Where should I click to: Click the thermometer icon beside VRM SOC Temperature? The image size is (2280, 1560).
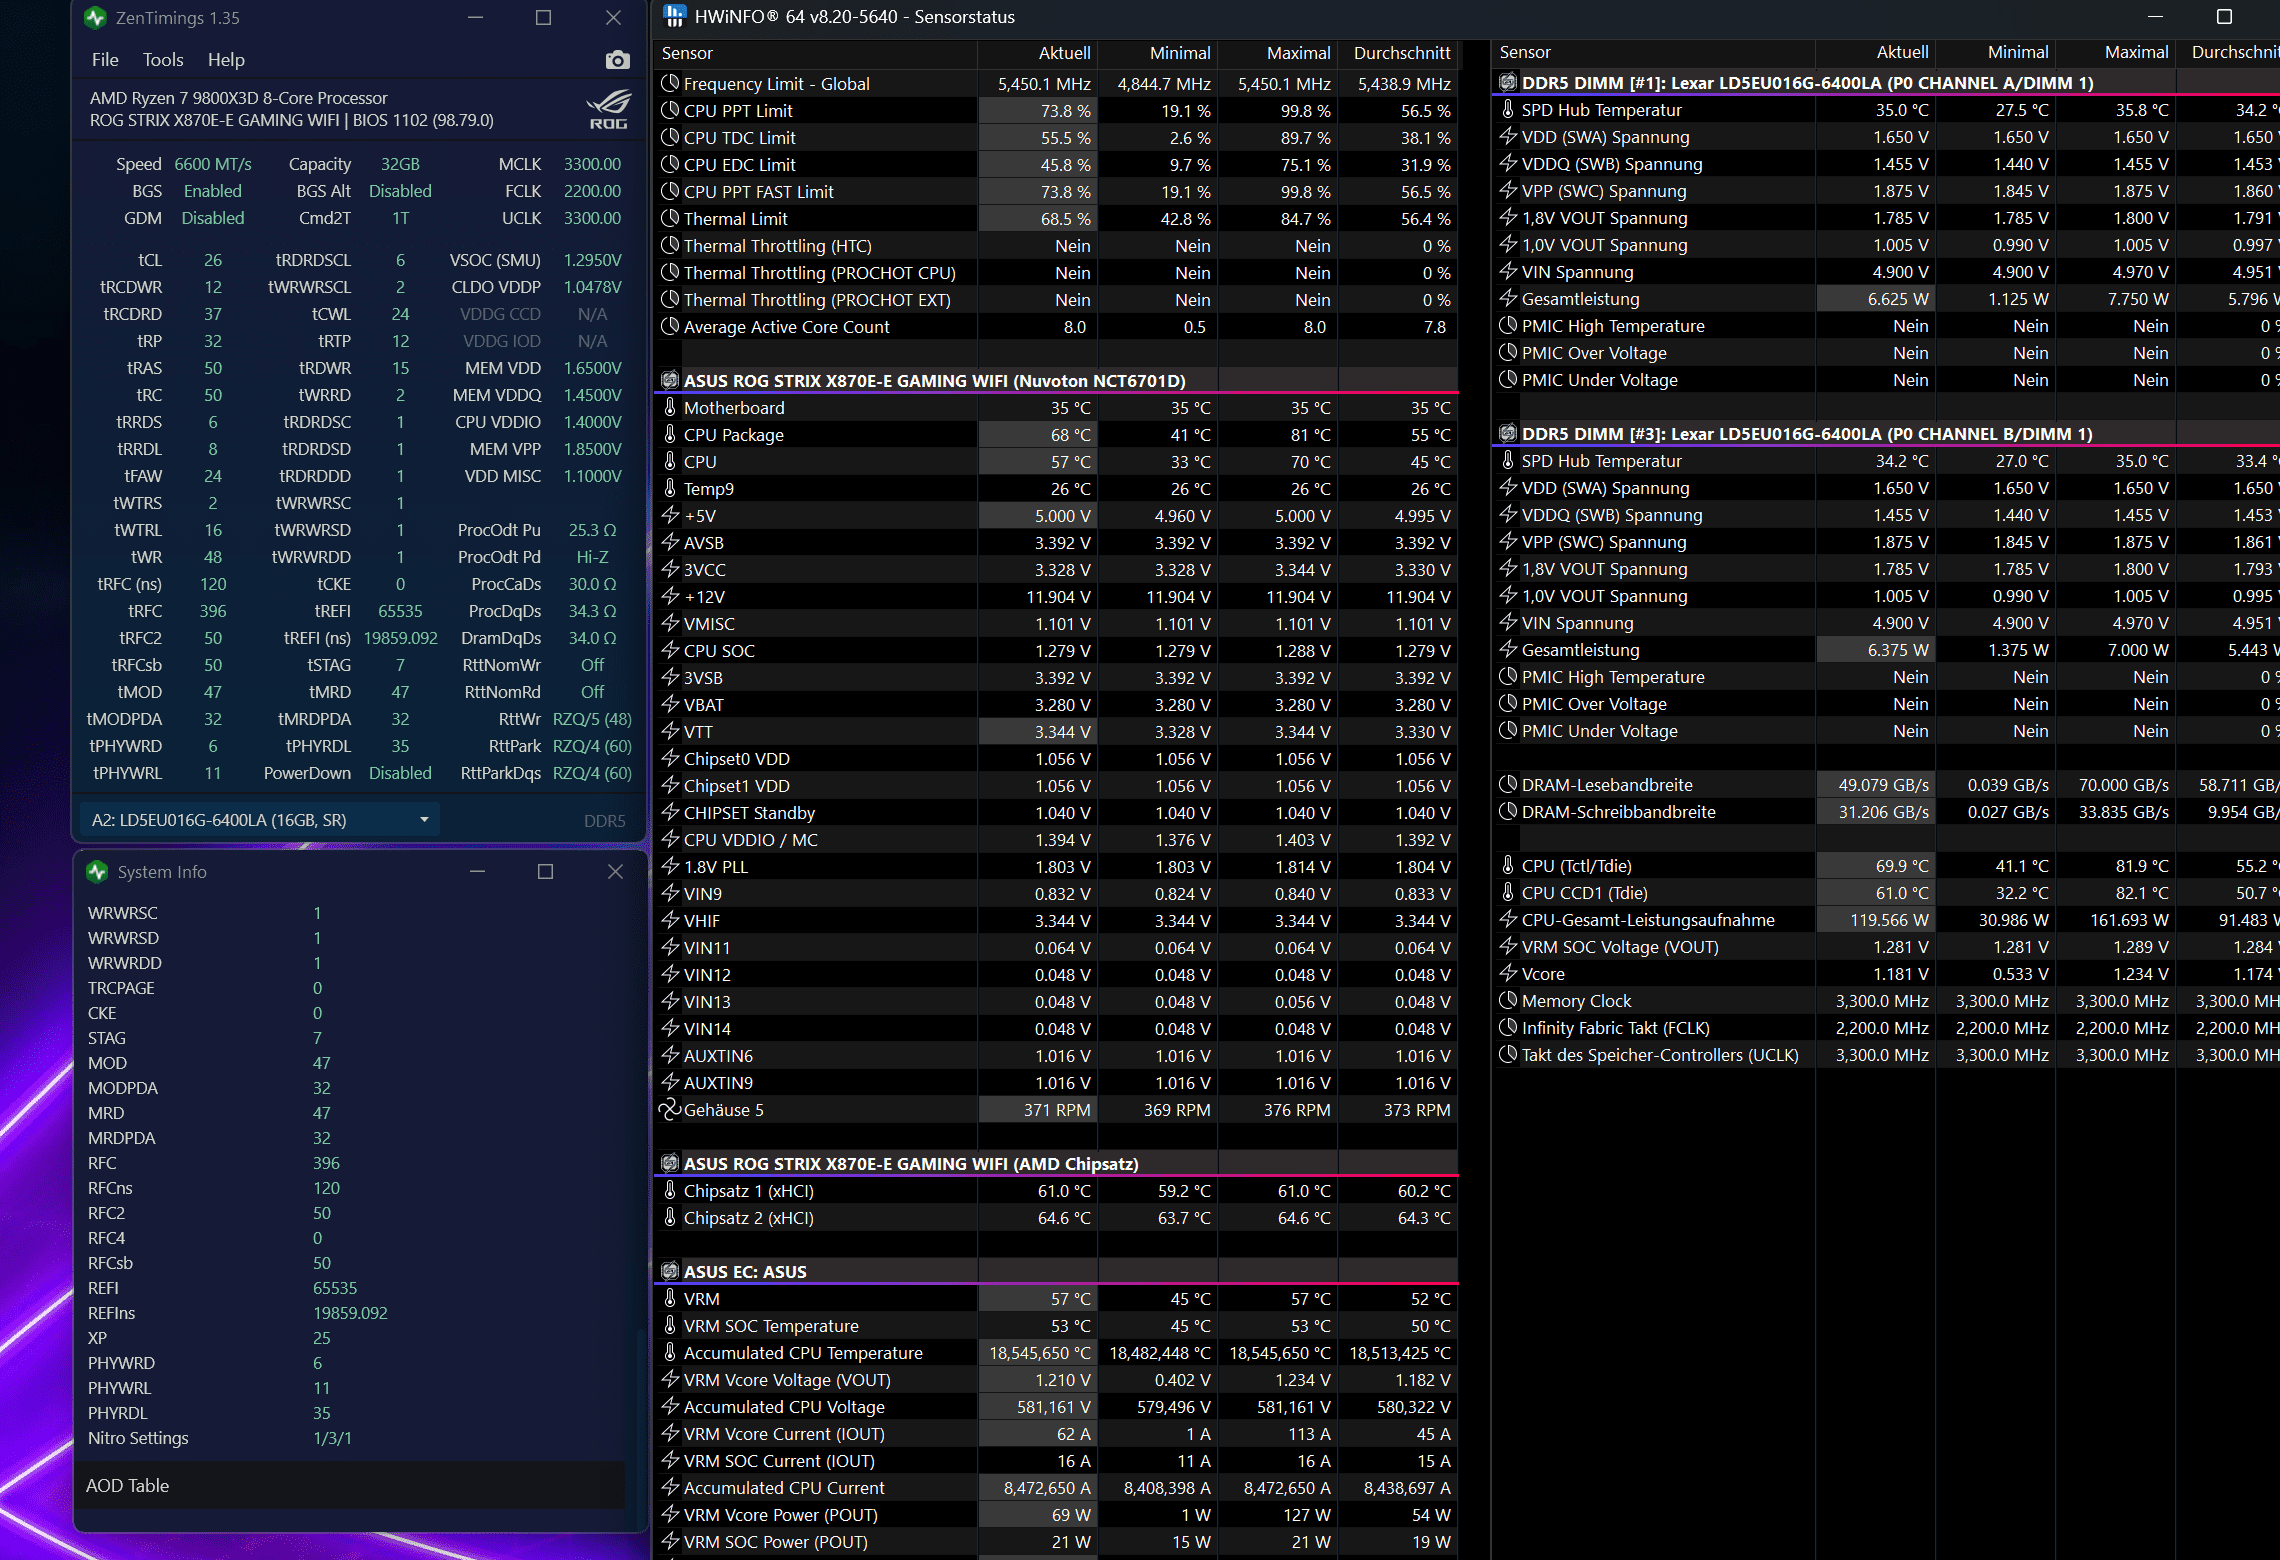[x=670, y=1325]
